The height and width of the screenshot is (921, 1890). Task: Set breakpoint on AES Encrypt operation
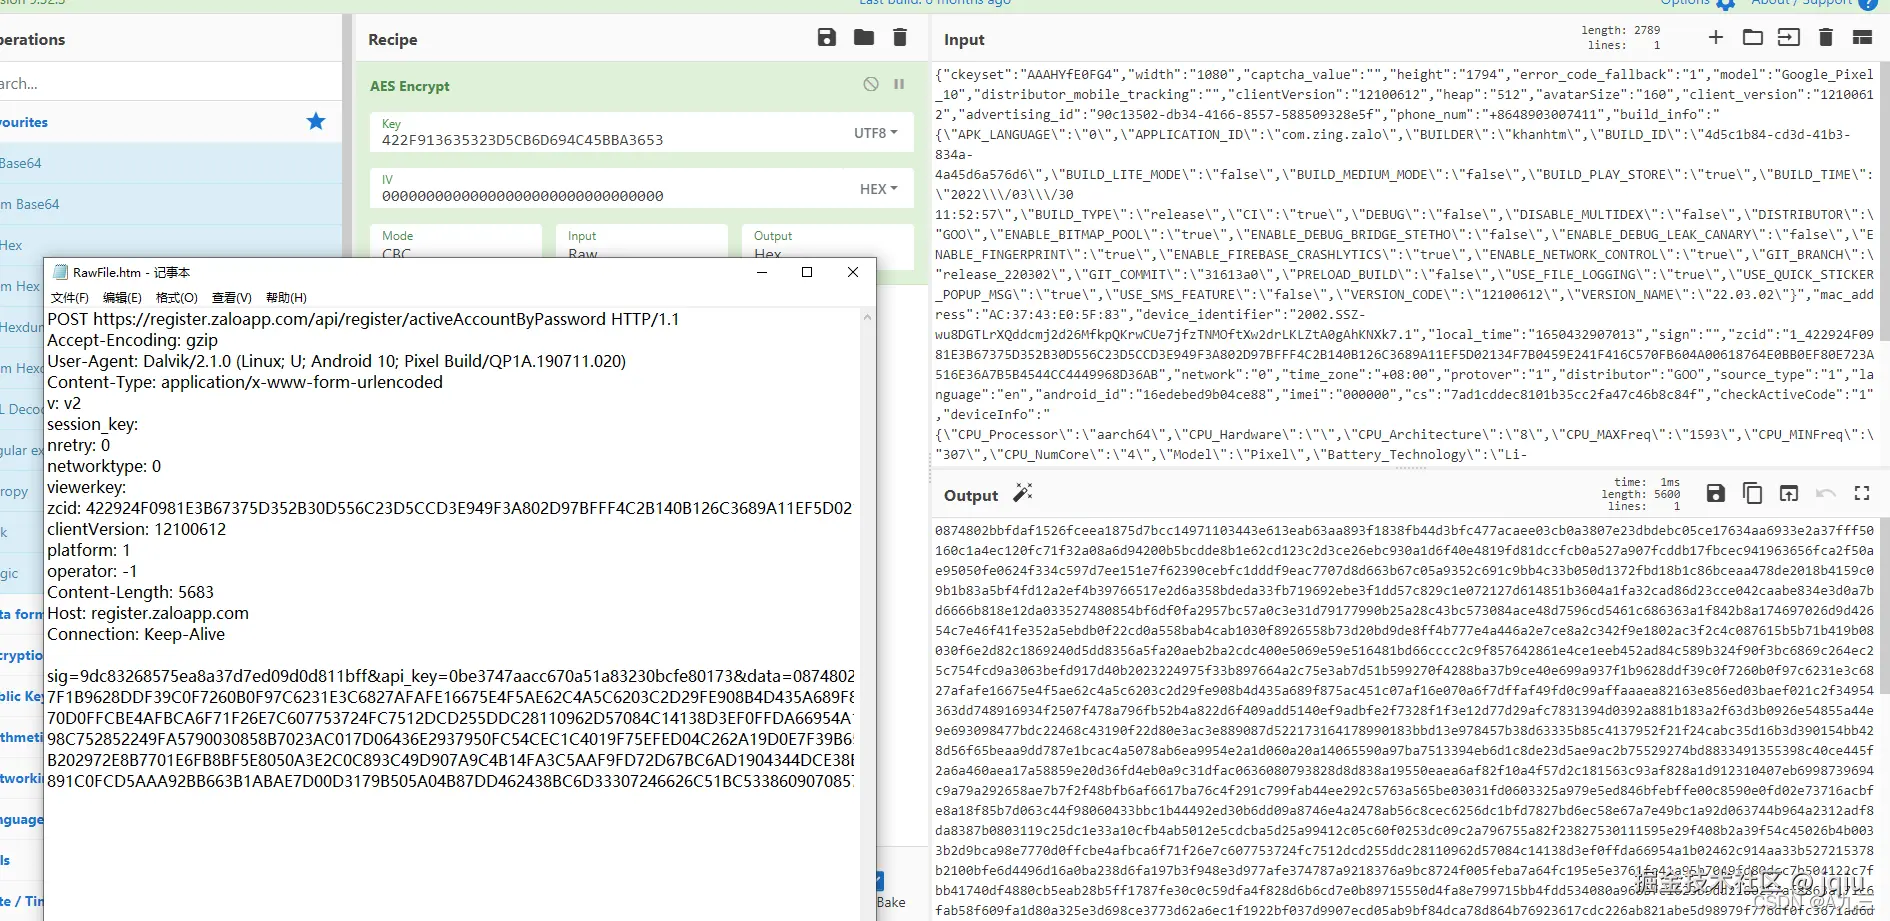tap(899, 85)
